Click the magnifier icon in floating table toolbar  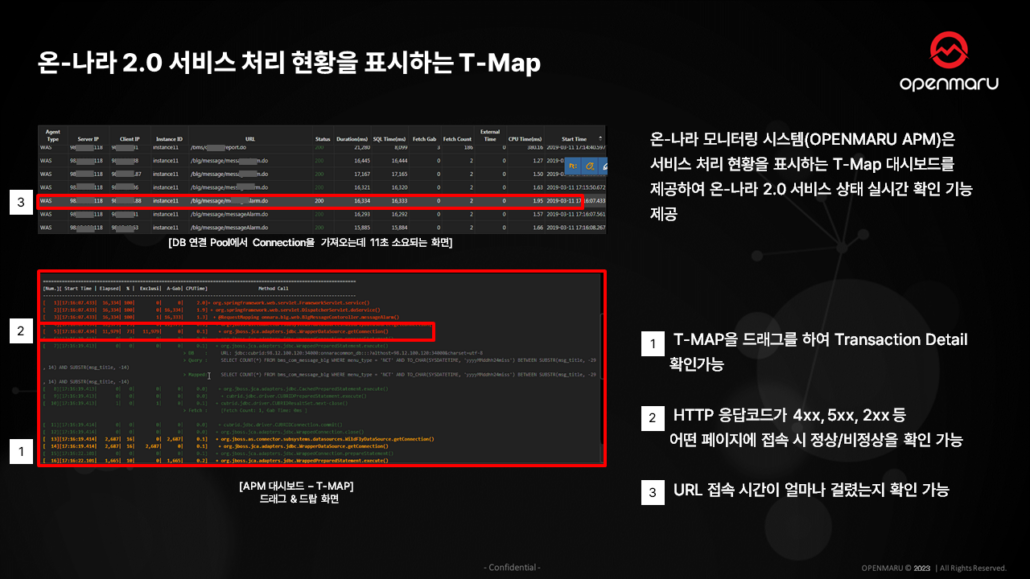591,166
